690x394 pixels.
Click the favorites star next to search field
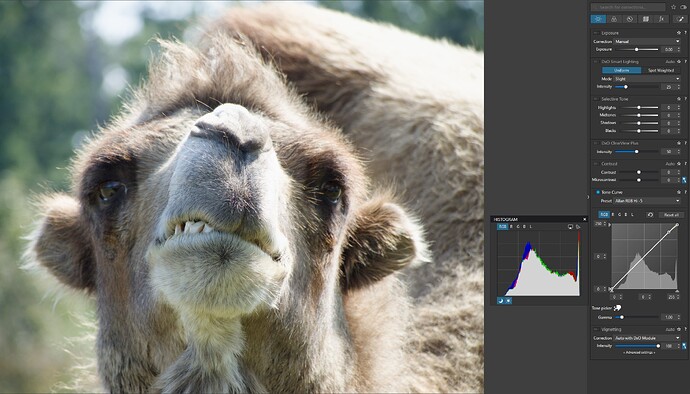click(x=673, y=7)
